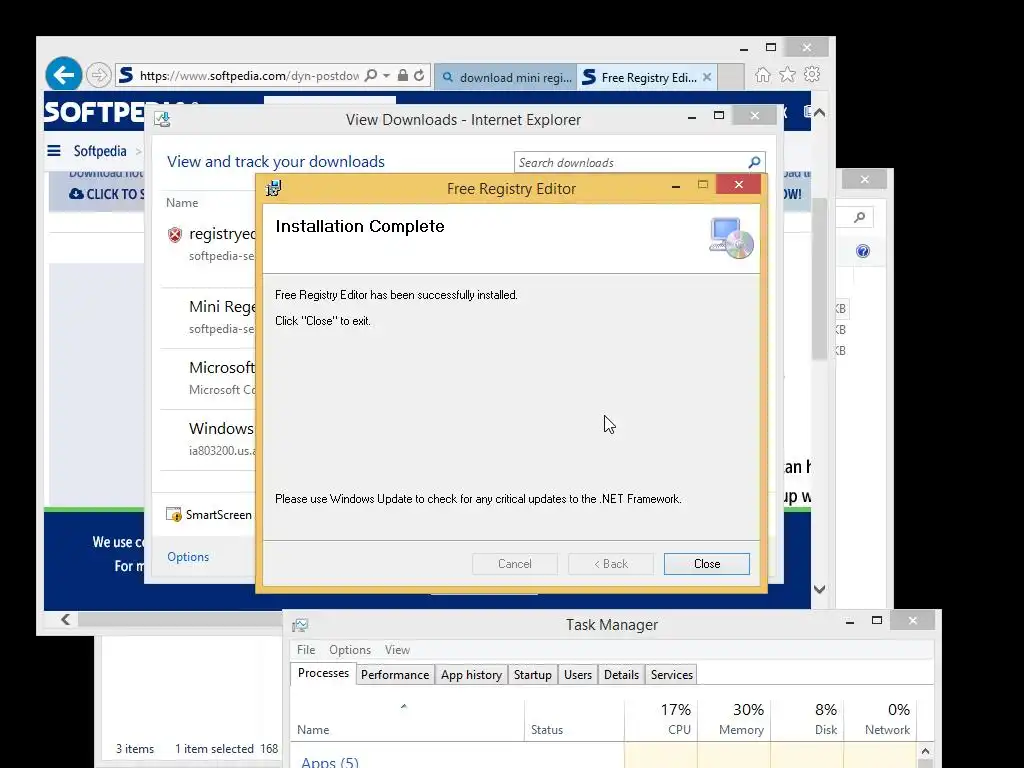Switch to Startup tab in Task Manager
The width and height of the screenshot is (1024, 768).
click(533, 675)
